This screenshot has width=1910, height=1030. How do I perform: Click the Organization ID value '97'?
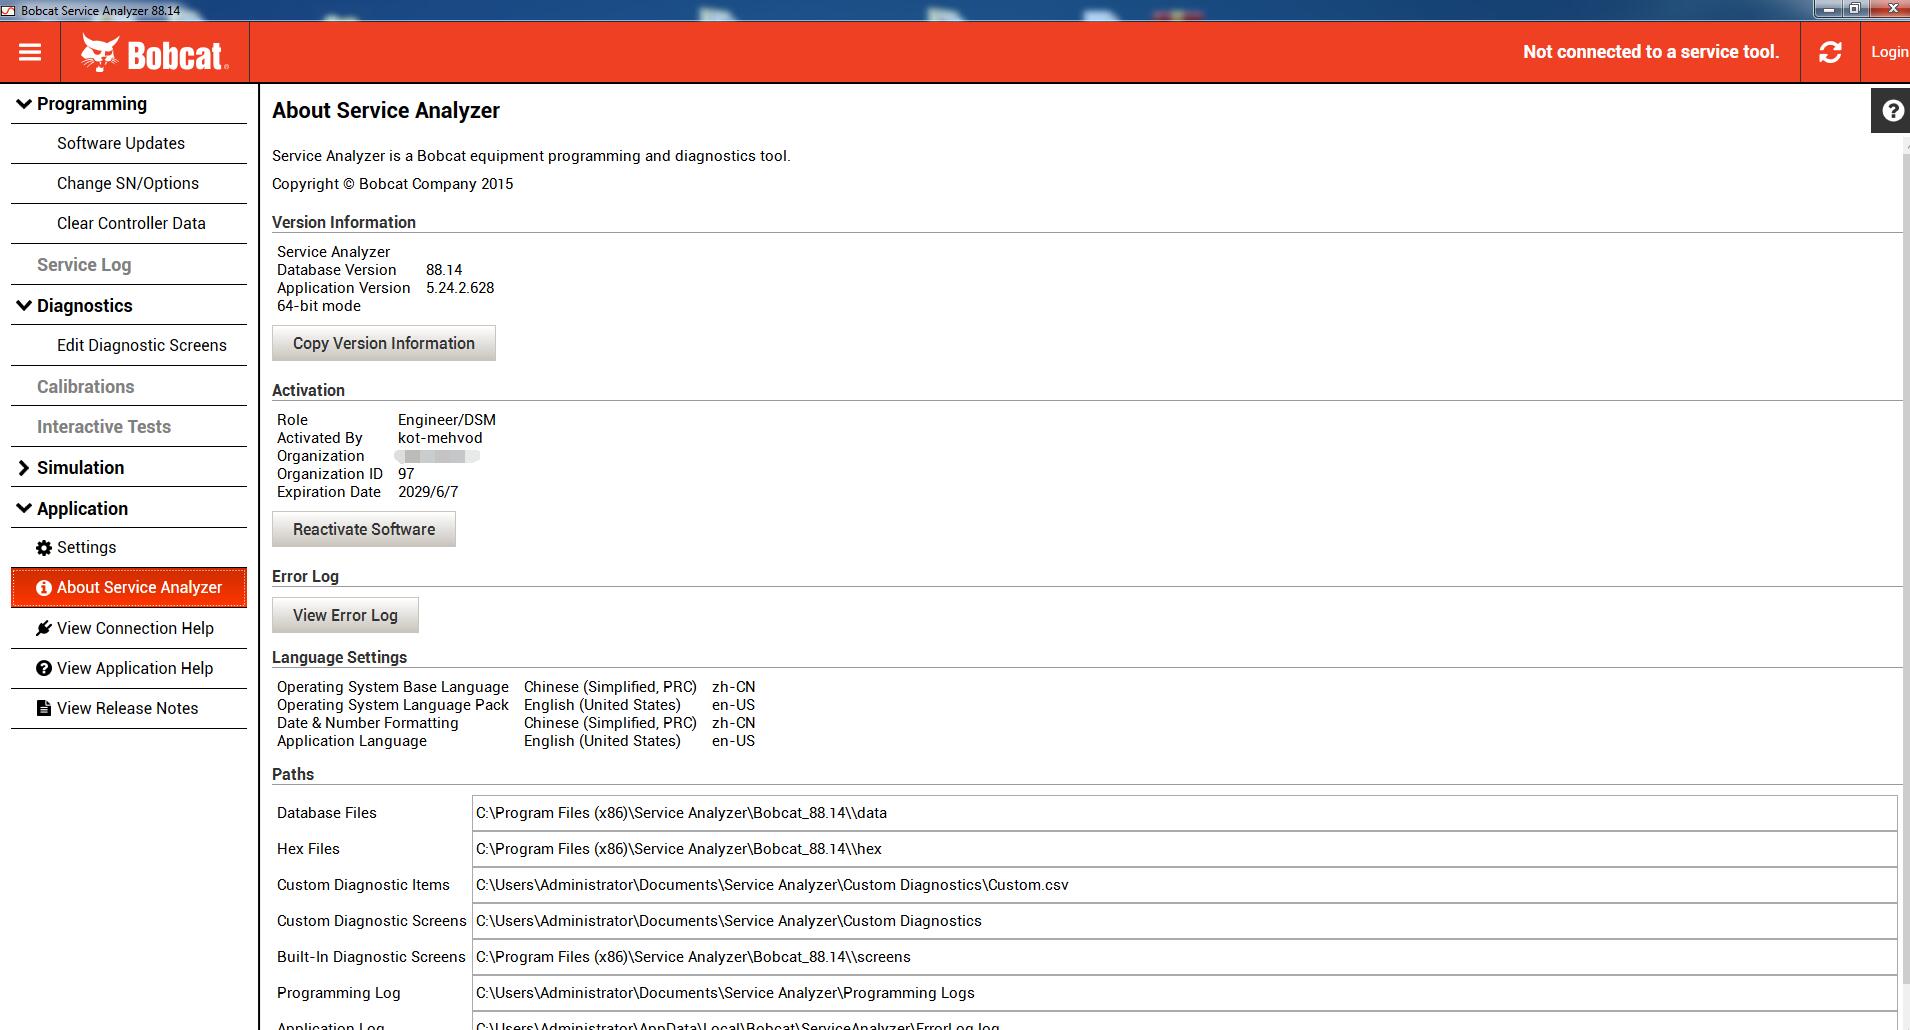(406, 474)
